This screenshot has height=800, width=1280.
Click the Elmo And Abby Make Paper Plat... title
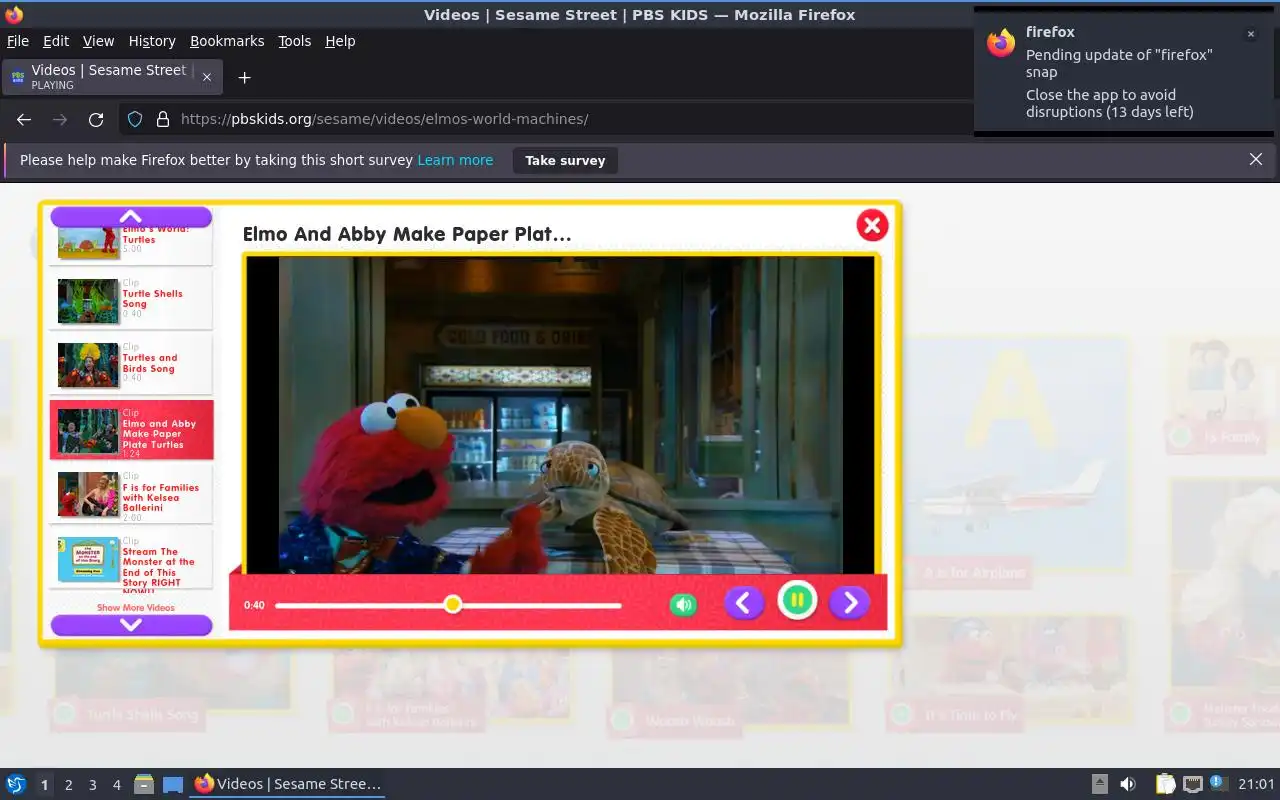click(407, 234)
